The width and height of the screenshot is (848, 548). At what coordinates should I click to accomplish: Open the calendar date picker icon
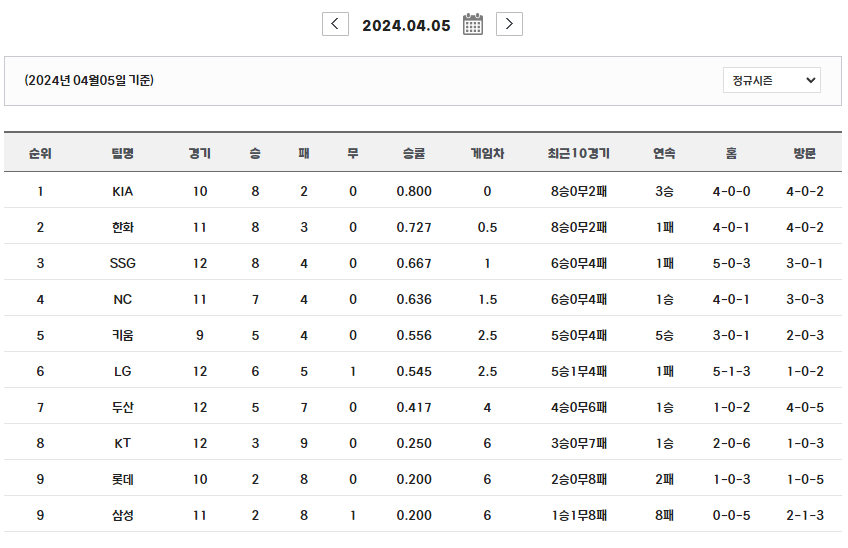[x=473, y=24]
